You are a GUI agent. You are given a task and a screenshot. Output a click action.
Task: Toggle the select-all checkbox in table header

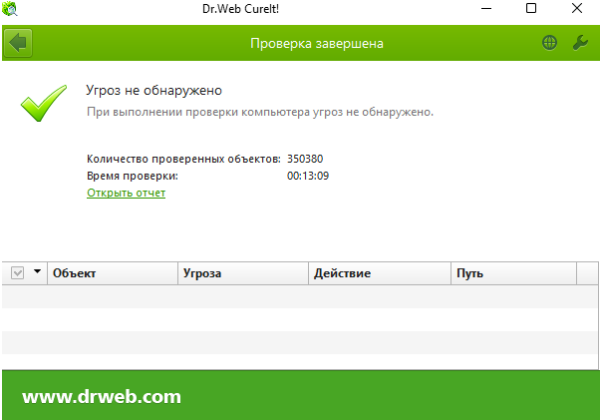18,273
